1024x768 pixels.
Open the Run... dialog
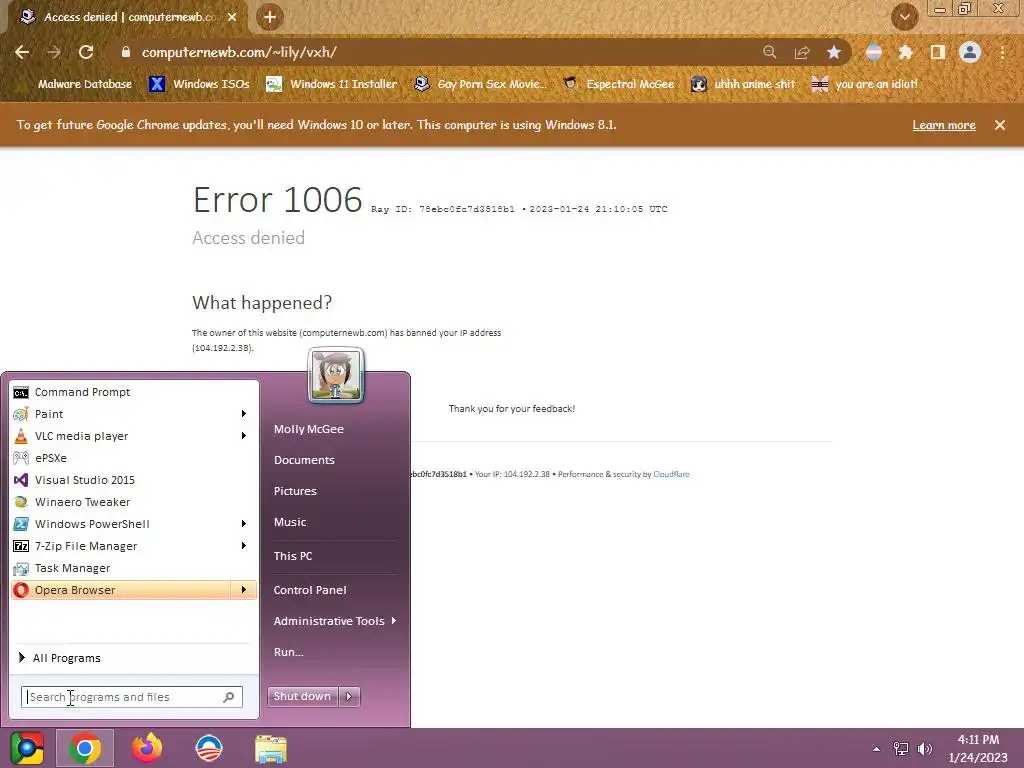(289, 652)
